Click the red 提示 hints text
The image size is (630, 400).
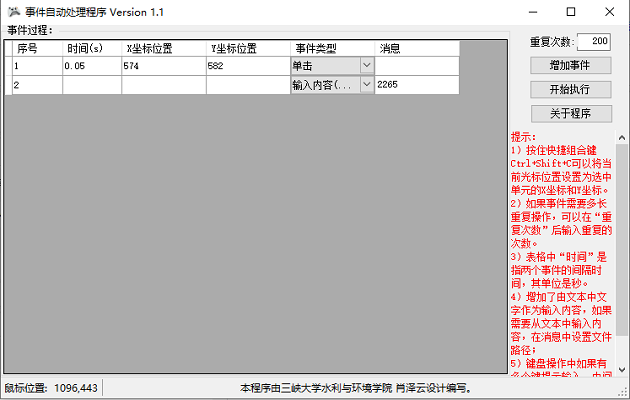click(x=561, y=255)
